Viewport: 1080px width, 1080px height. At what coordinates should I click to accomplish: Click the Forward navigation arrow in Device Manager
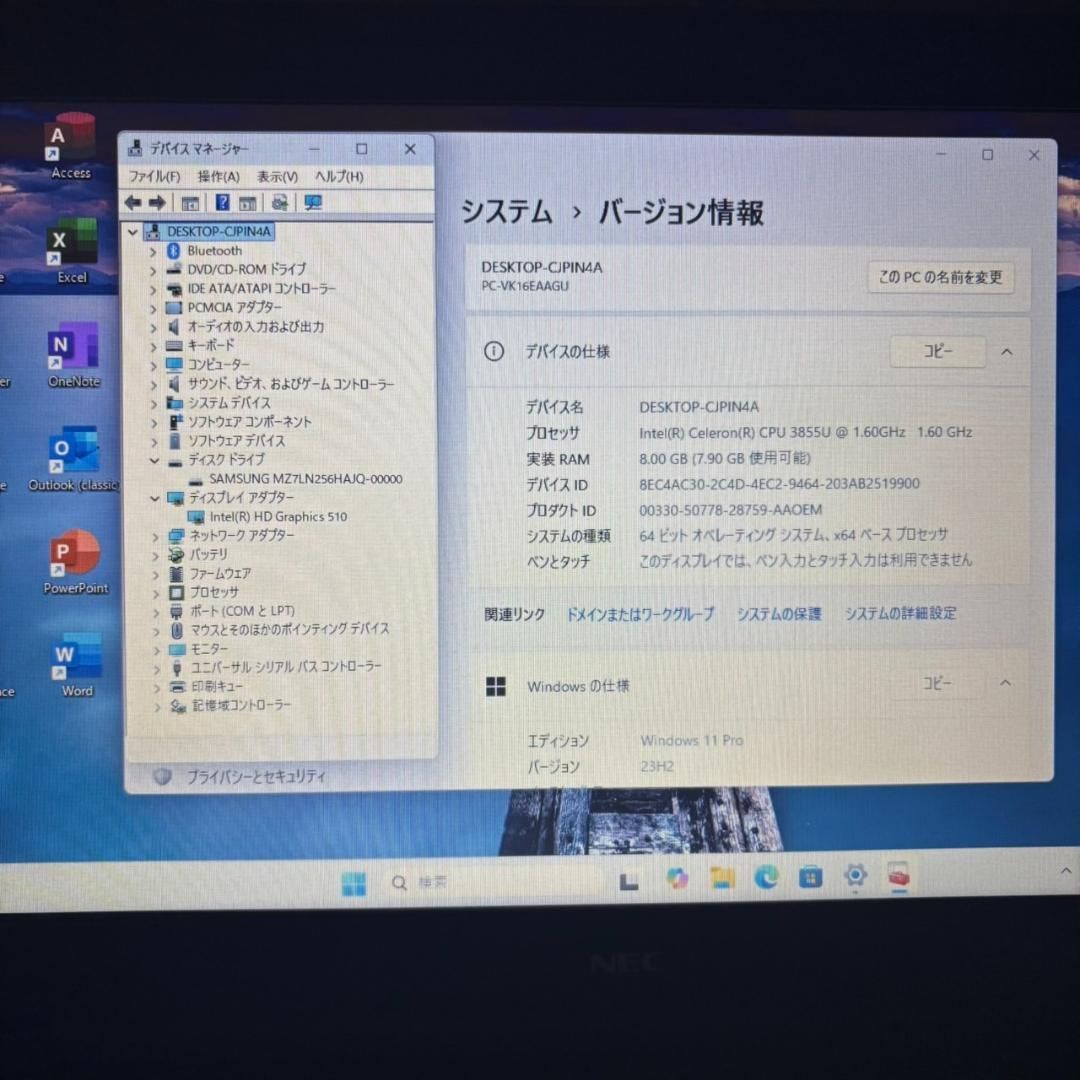pyautogui.click(x=158, y=203)
